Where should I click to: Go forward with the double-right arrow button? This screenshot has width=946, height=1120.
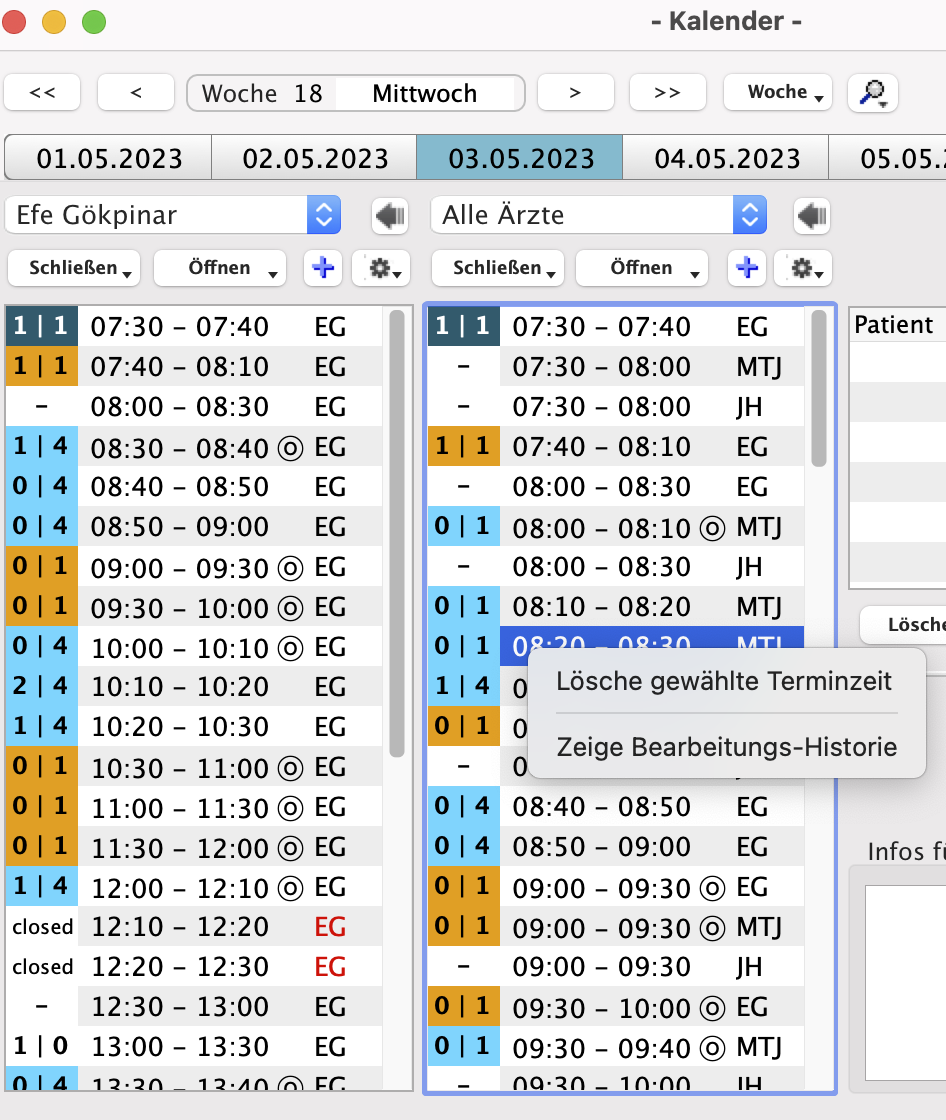coord(667,93)
